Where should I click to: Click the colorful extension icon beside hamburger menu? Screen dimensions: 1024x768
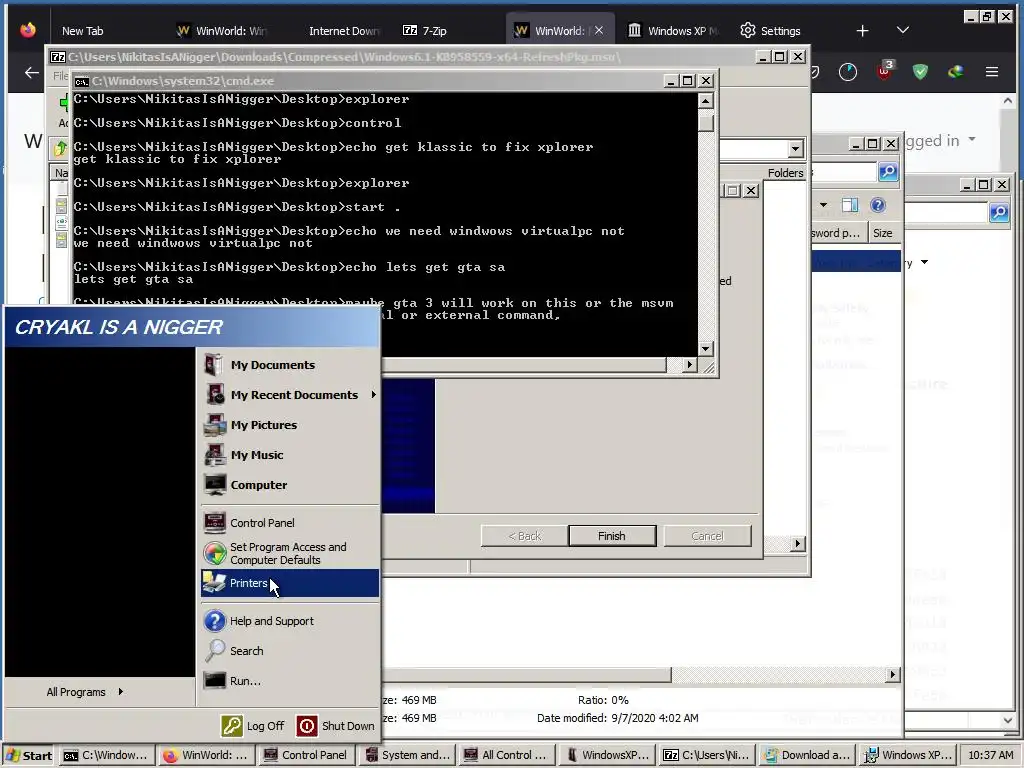pos(956,72)
